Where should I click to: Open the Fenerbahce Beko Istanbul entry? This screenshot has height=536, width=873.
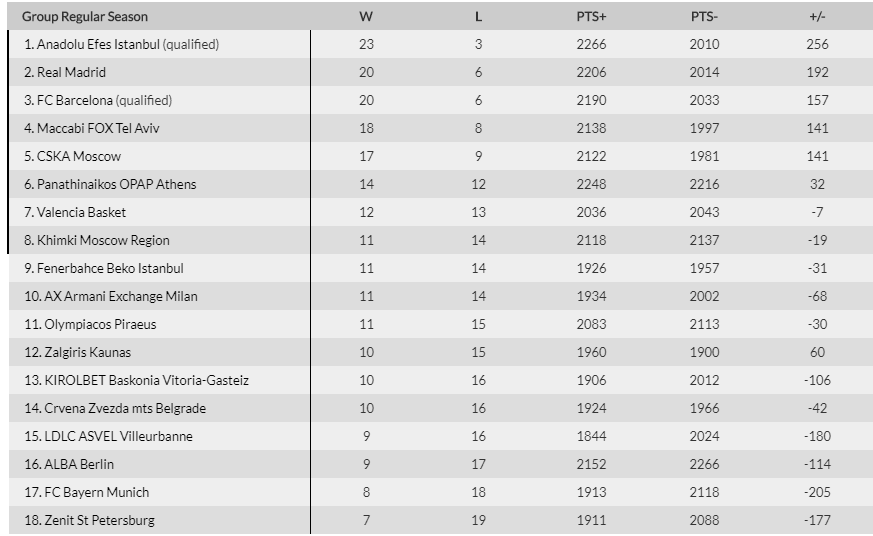(x=110, y=268)
